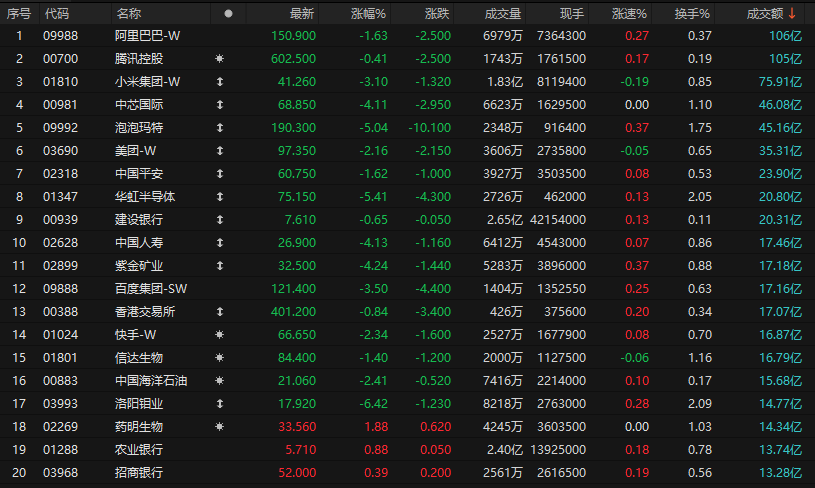Click the star marker next to 药明生物
Viewport: 815px width, 488px height.
(219, 426)
